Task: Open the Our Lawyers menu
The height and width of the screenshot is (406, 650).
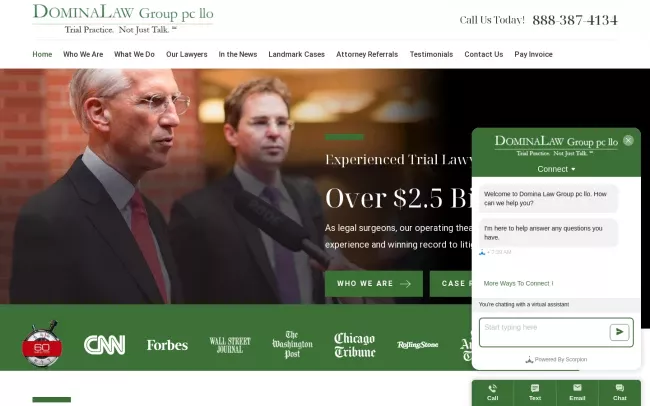Action: (187, 54)
